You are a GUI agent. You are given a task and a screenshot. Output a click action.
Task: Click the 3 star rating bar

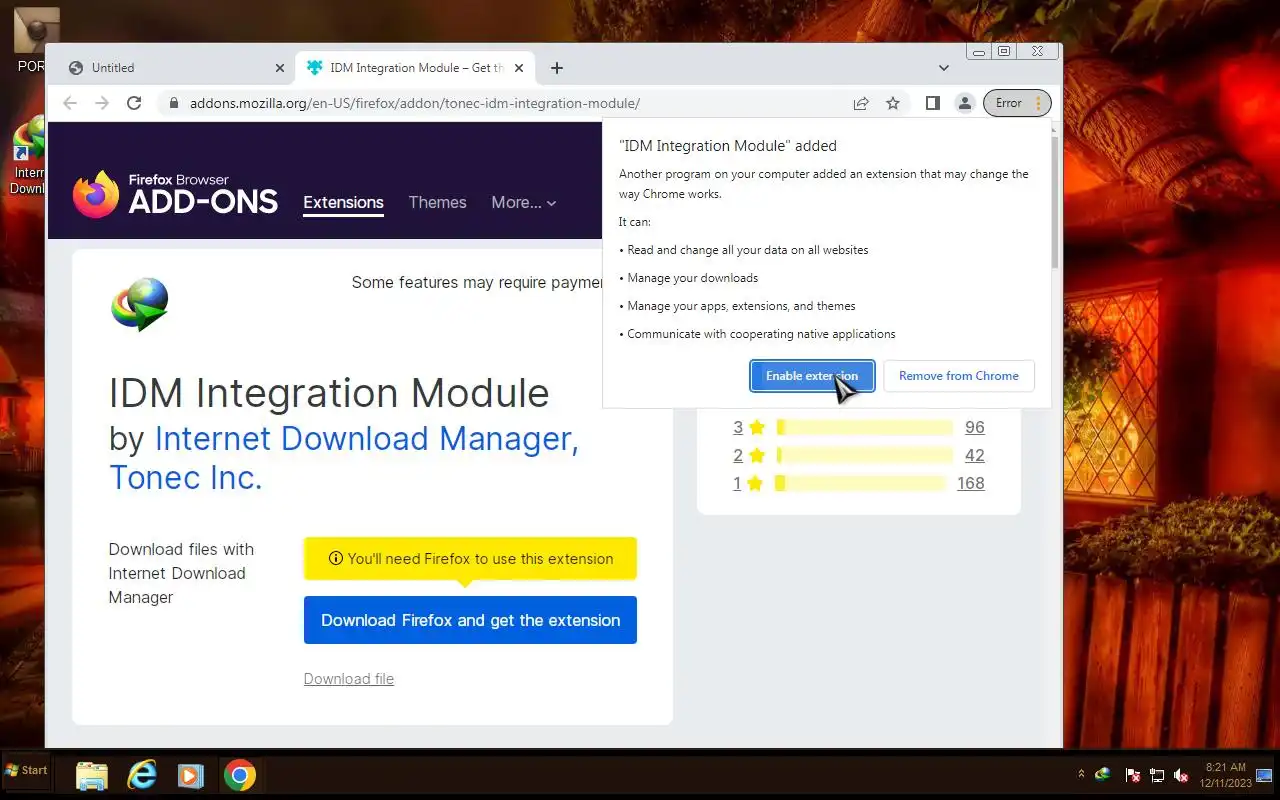(865, 427)
